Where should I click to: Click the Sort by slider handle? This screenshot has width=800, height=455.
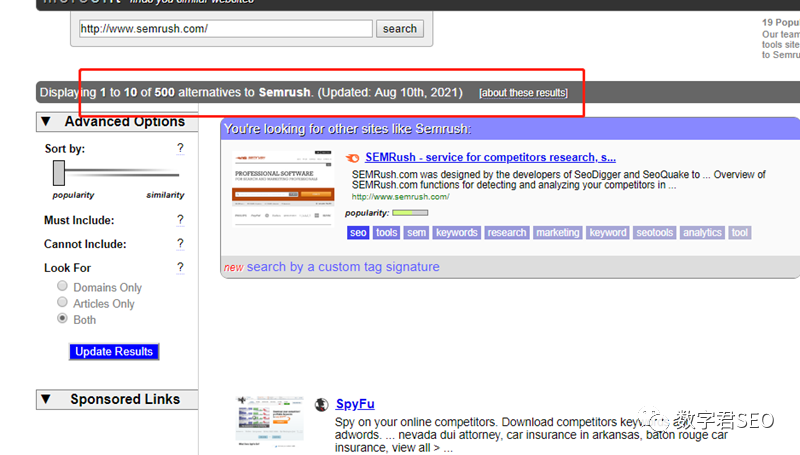point(59,173)
